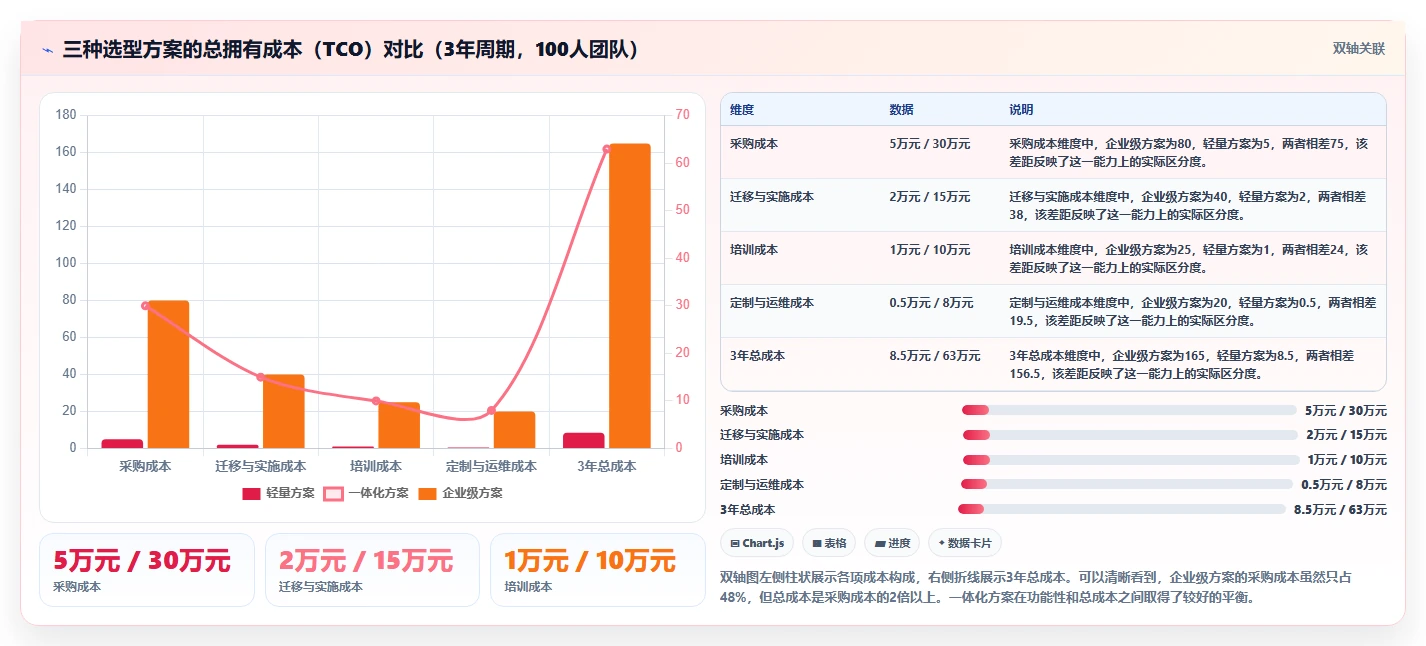
Task: Click the table data value 5万元 / 30万元
Action: (929, 144)
